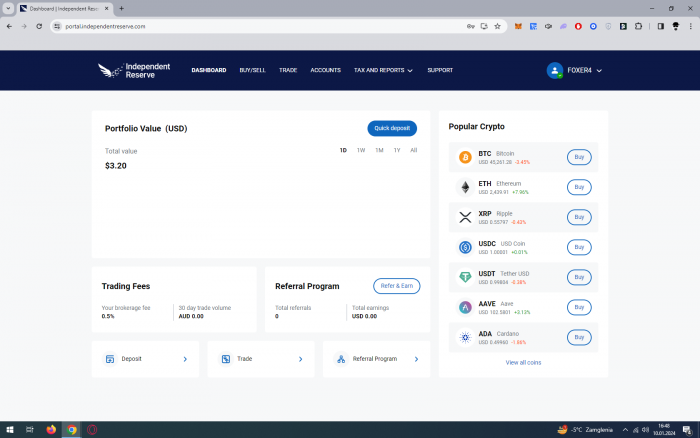The height and width of the screenshot is (438, 700).
Task: Click the USDC coin icon
Action: [x=465, y=247]
